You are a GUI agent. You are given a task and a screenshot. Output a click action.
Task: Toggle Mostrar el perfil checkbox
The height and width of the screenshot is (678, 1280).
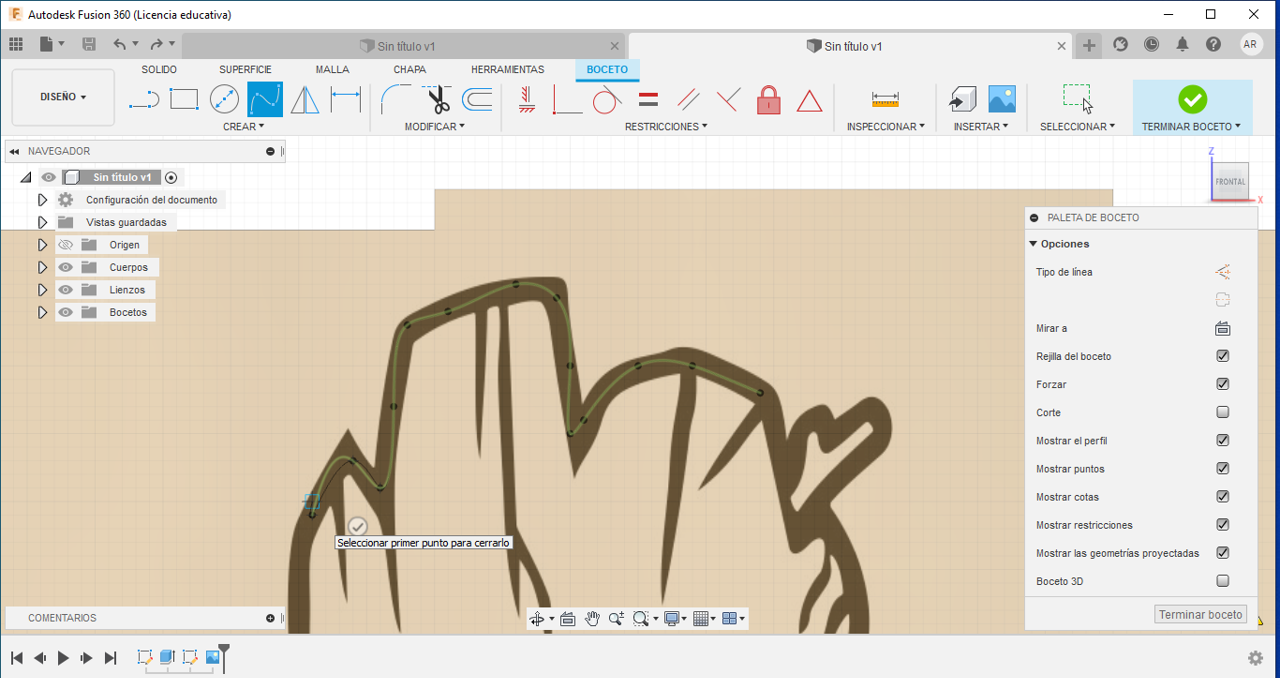(x=1222, y=440)
